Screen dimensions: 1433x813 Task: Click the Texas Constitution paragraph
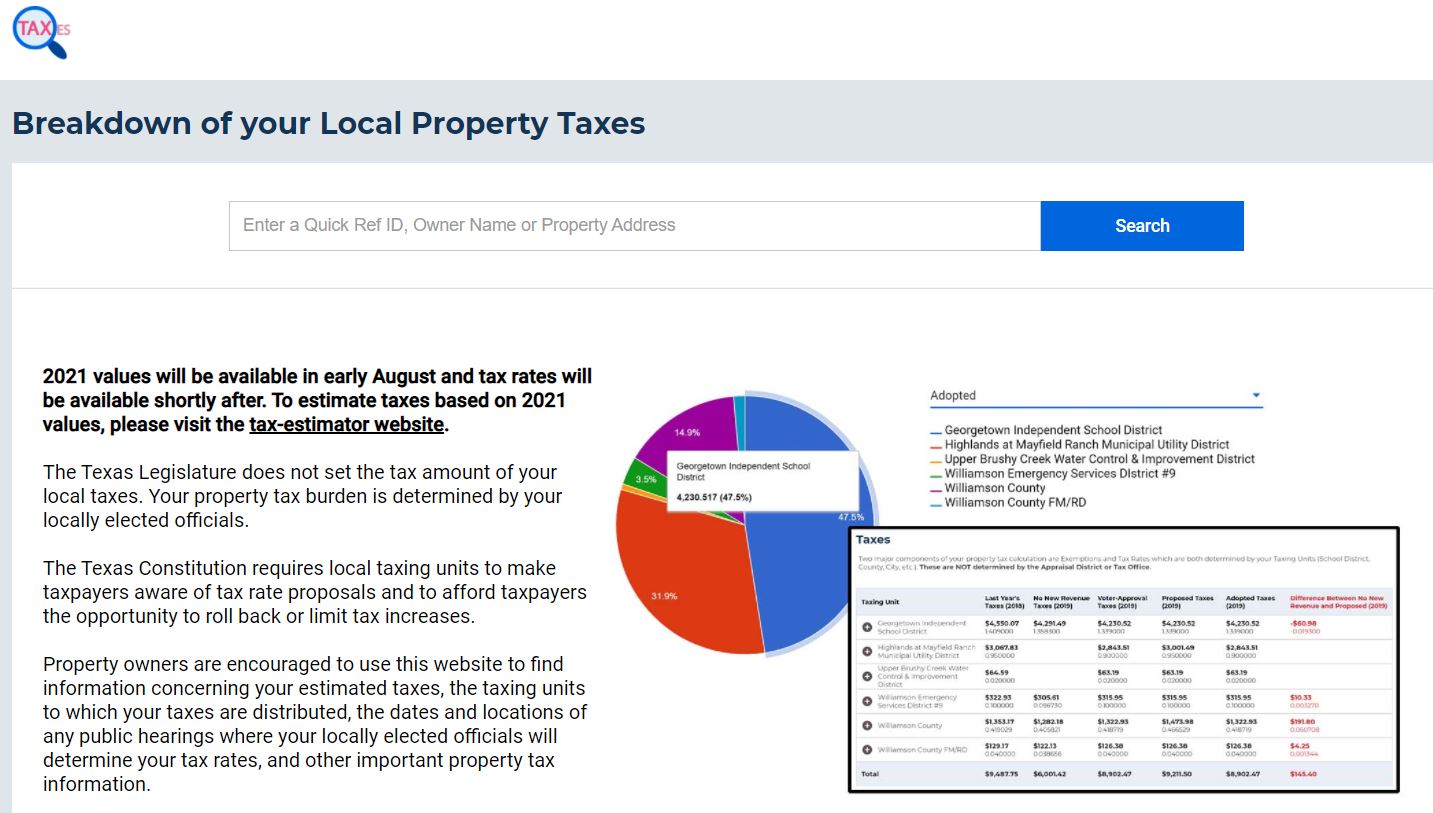click(x=315, y=592)
